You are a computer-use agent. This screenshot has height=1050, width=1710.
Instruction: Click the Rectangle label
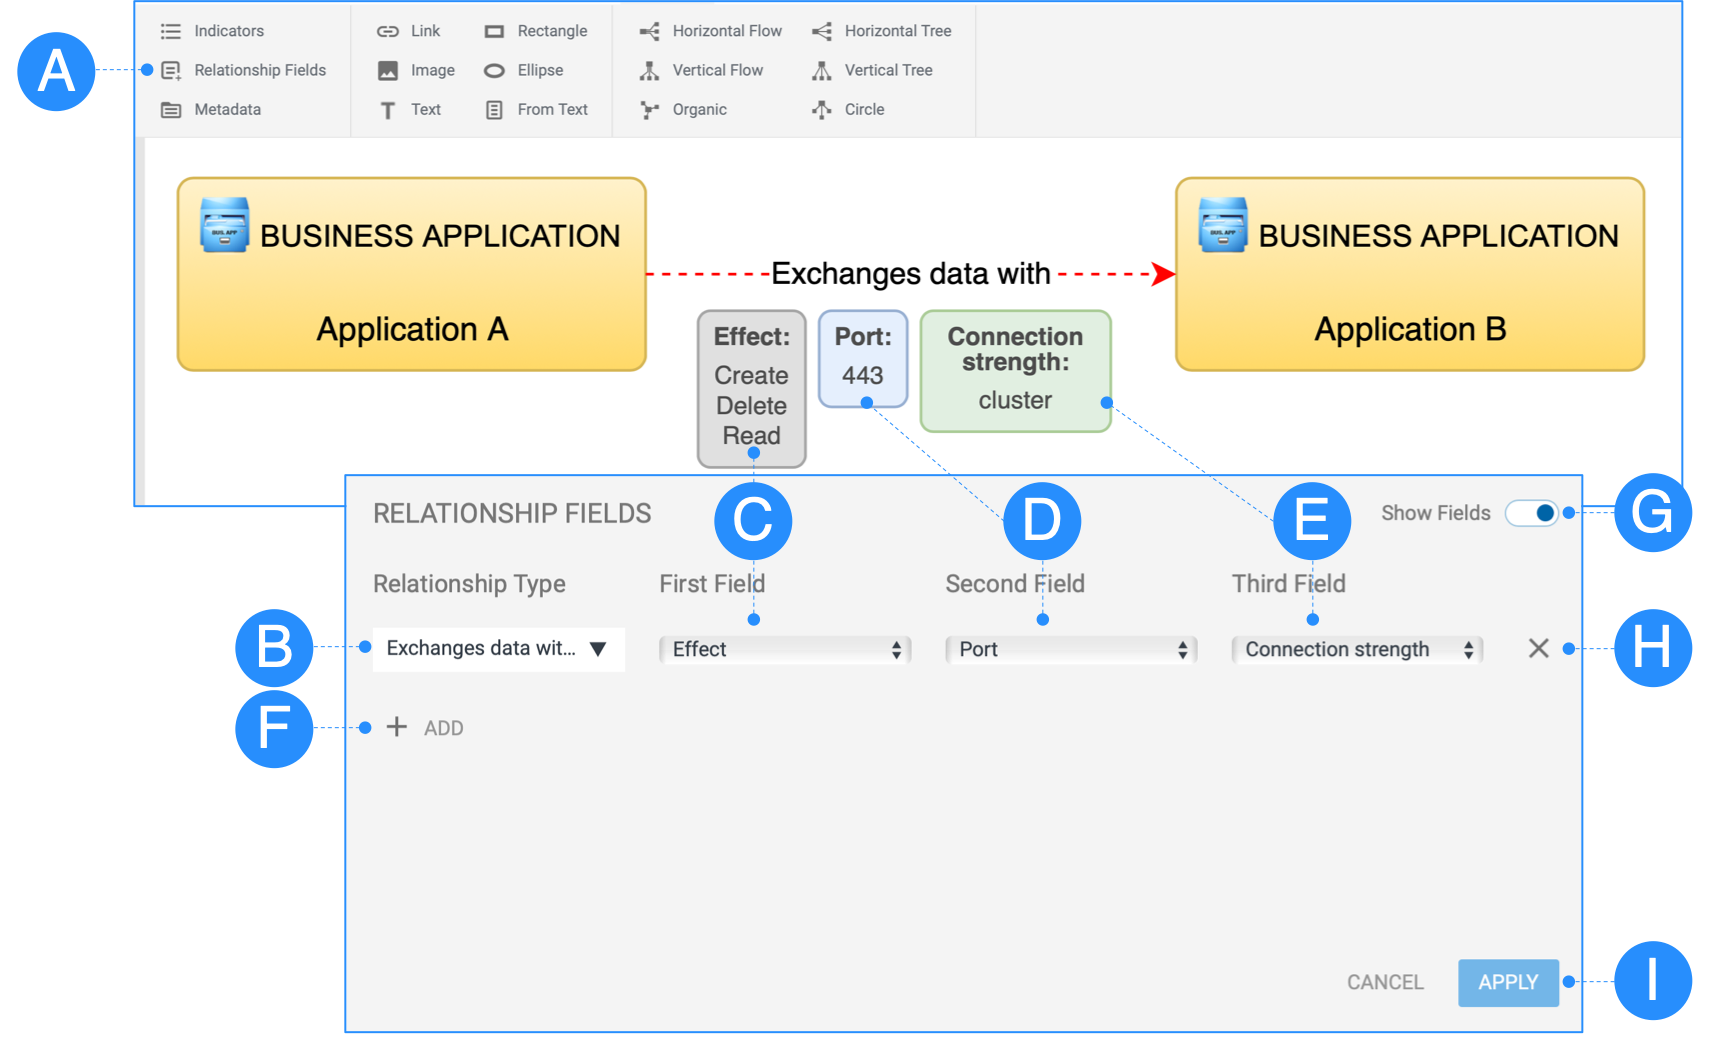pyautogui.click(x=552, y=31)
